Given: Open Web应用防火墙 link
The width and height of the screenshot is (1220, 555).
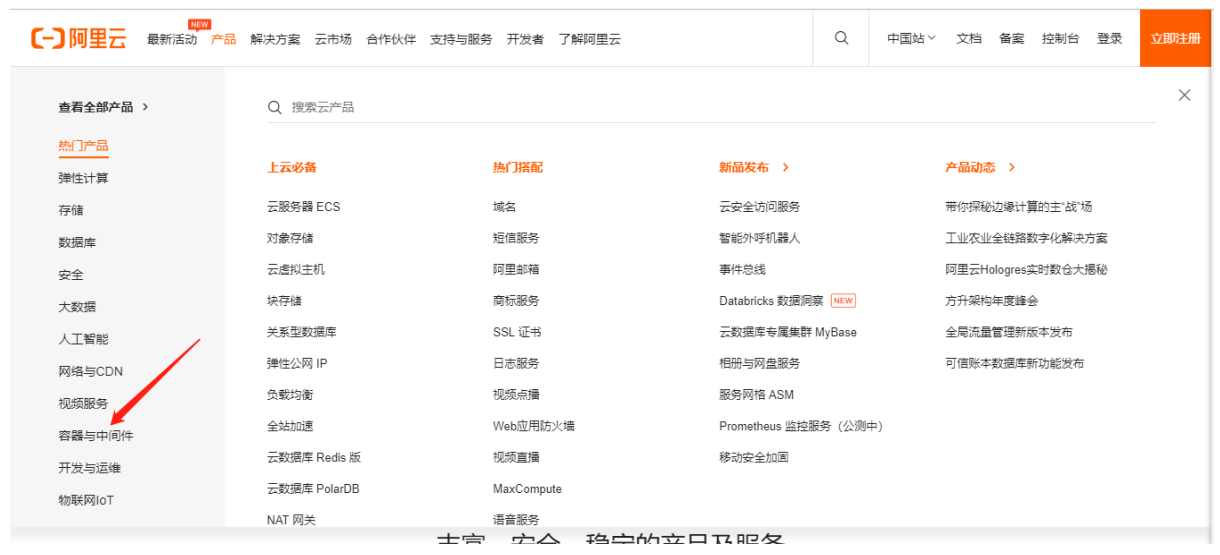Looking at the screenshot, I should click(x=534, y=426).
